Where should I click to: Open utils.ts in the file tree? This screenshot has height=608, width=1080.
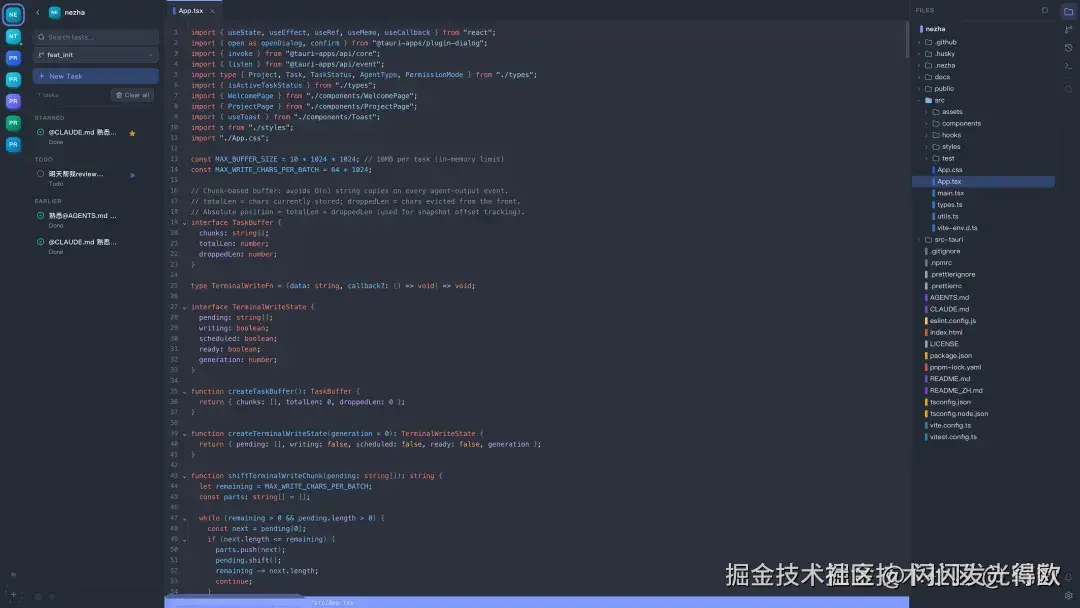[x=947, y=217]
